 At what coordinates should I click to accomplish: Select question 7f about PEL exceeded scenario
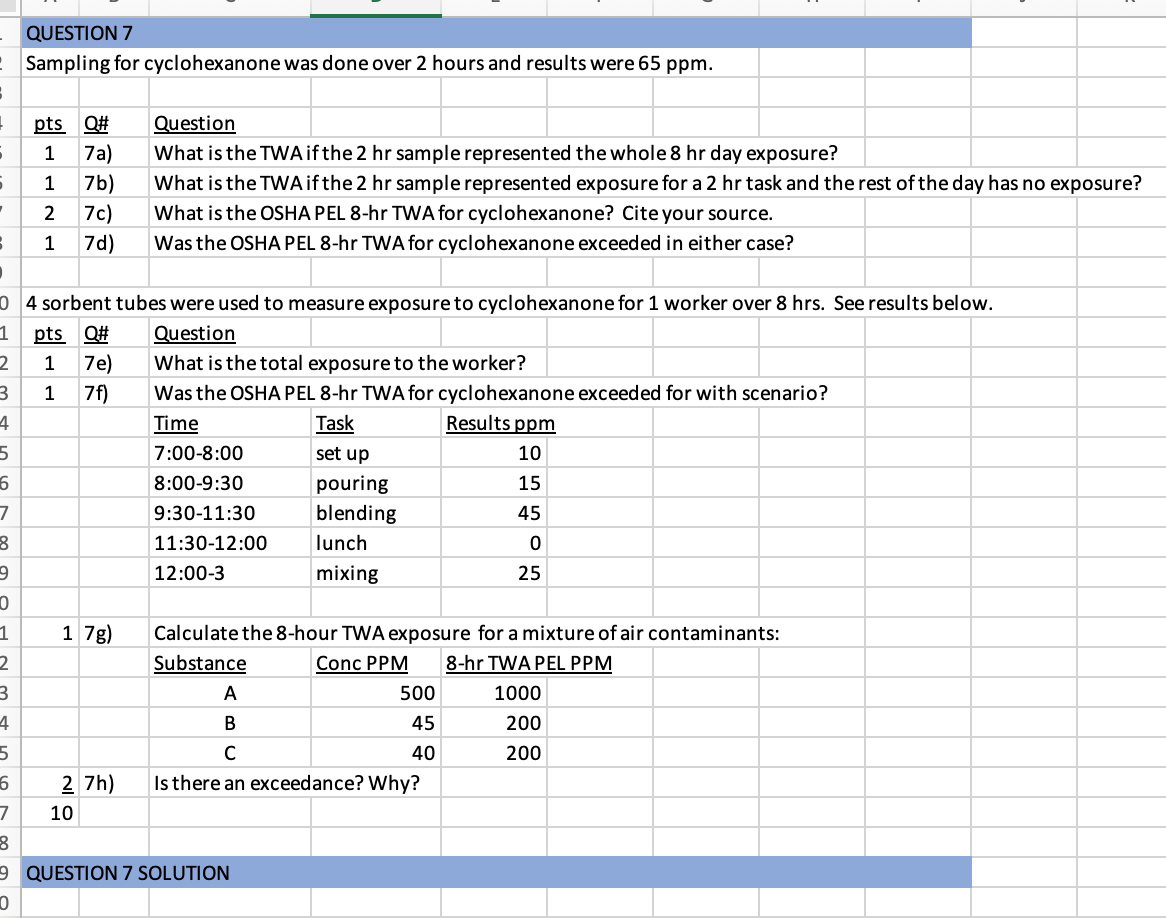coord(491,393)
